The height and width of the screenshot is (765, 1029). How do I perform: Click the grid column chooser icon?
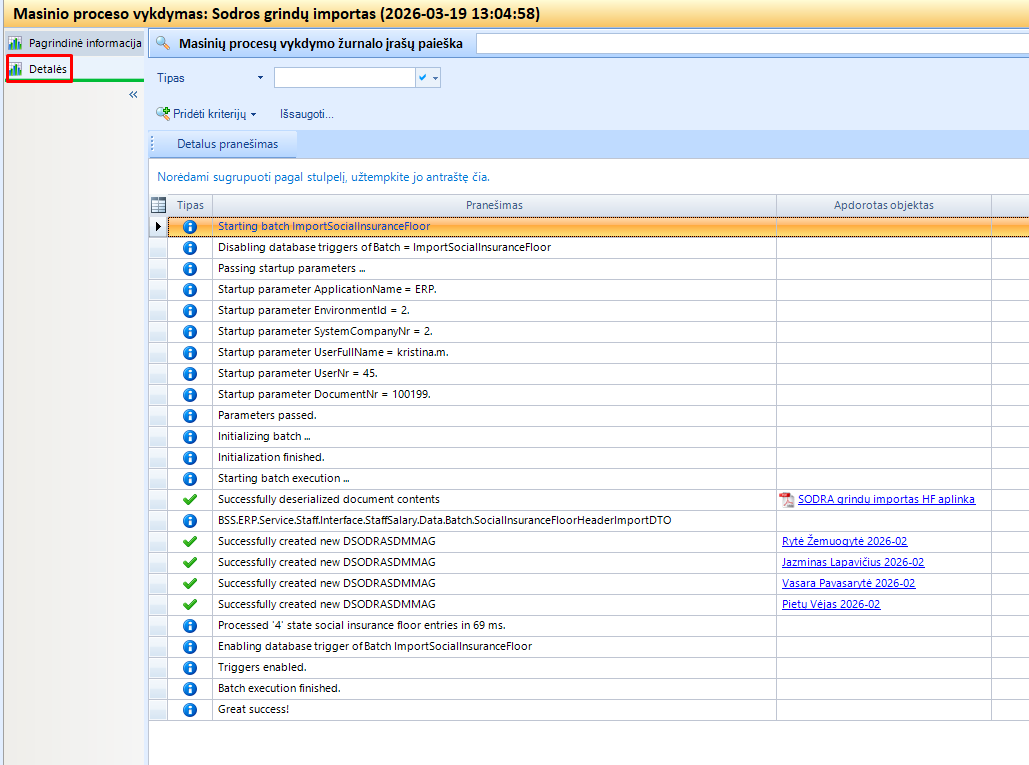[158, 205]
